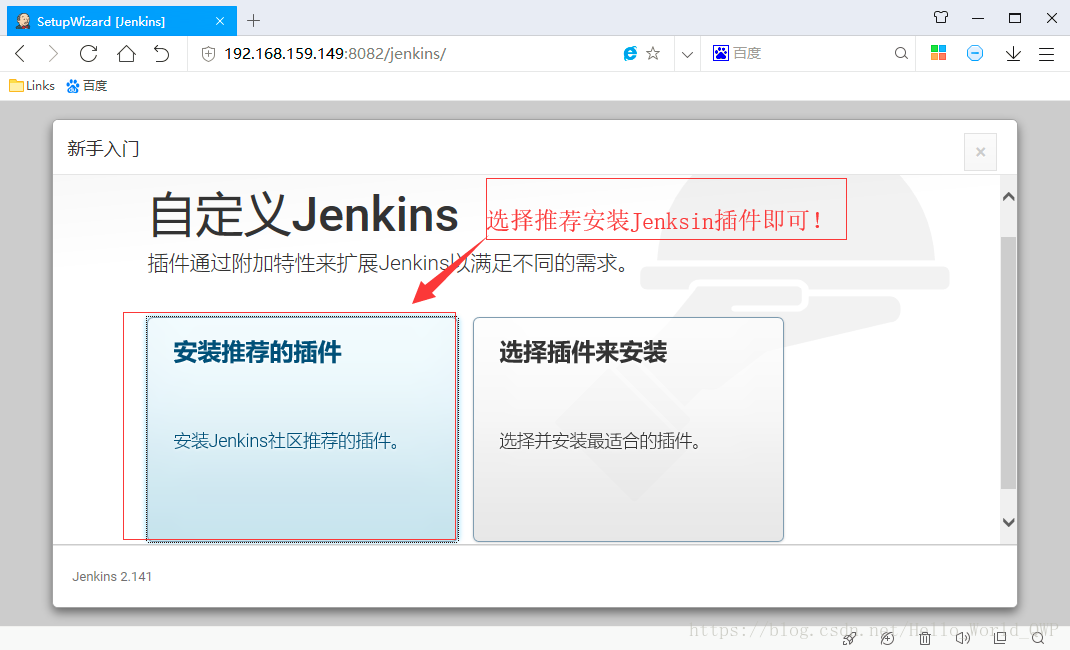Viewport: 1070px width, 650px height.
Task: Close the 新手入门 setup dialog
Action: click(981, 152)
